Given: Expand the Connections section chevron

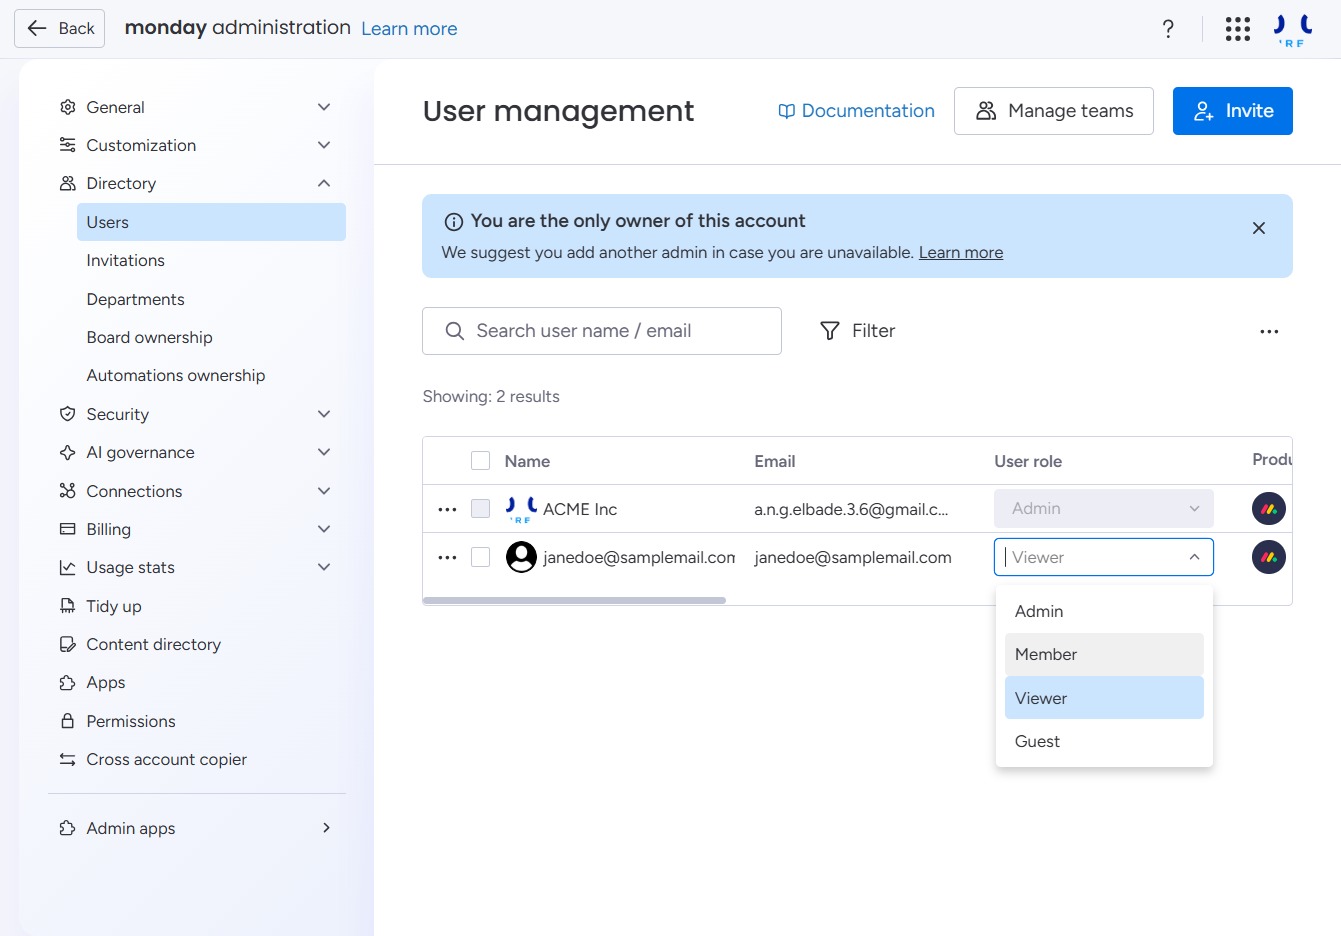Looking at the screenshot, I should tap(324, 491).
